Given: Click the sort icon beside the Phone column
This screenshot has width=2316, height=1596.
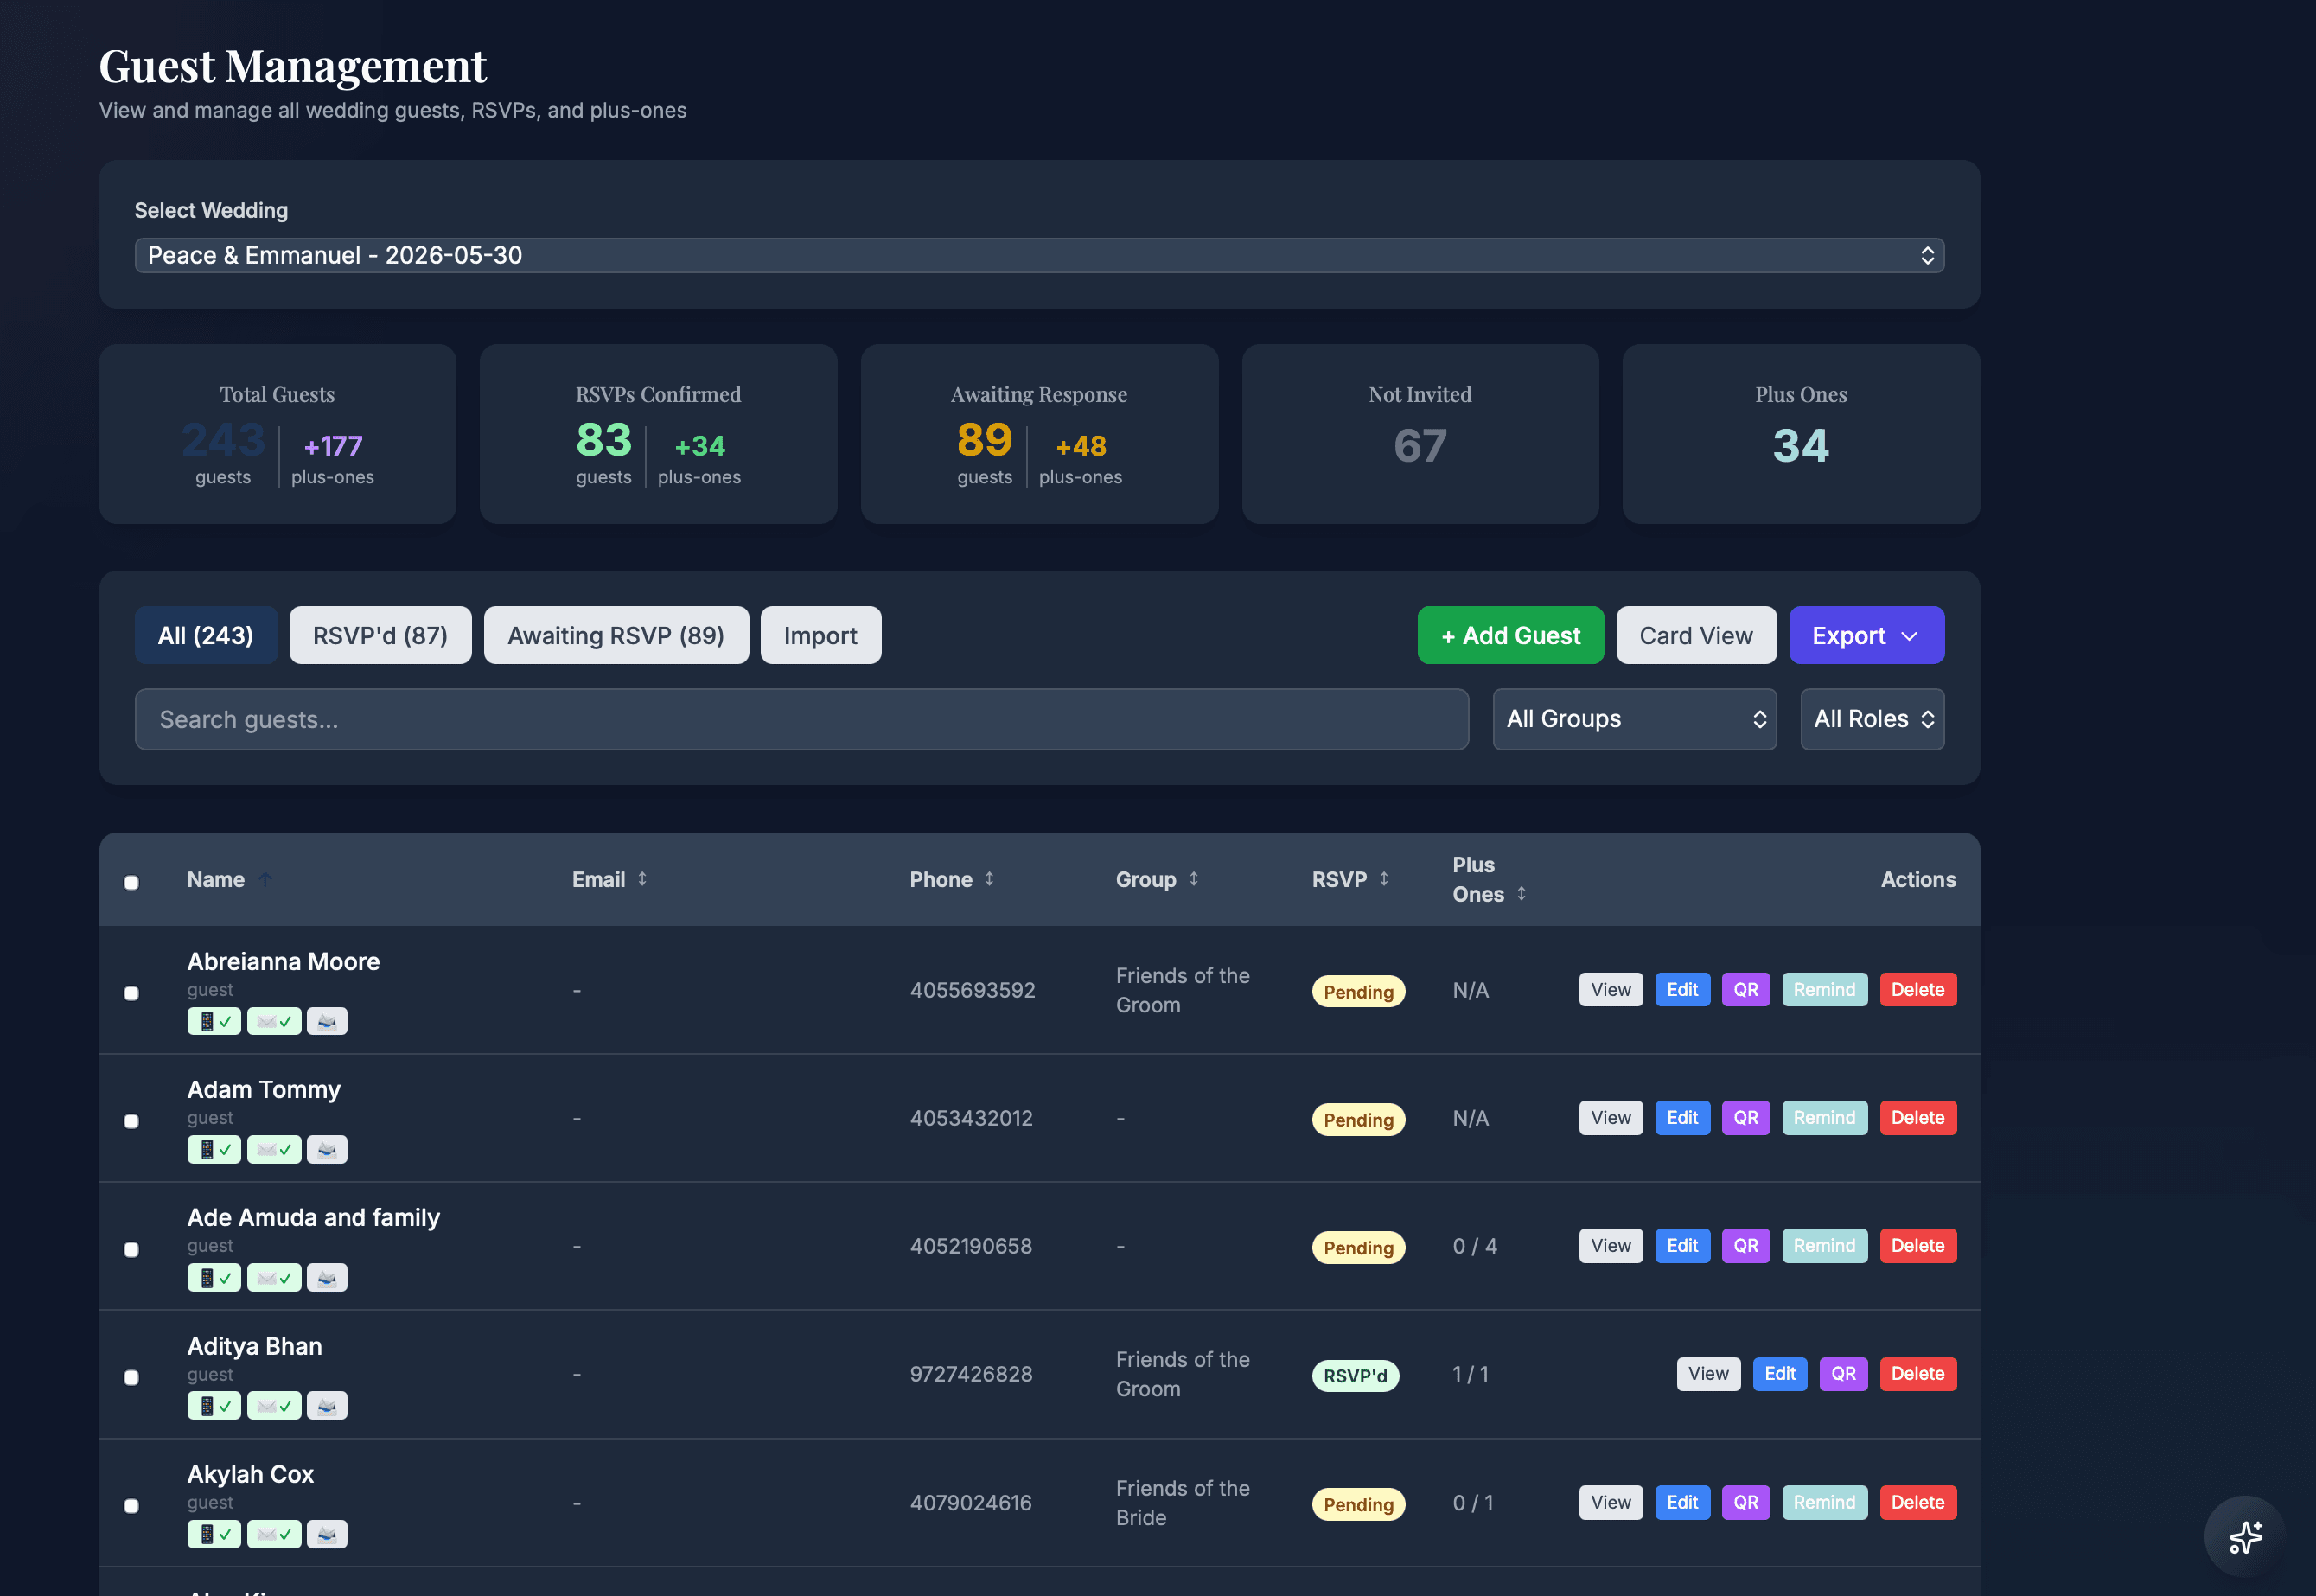Looking at the screenshot, I should tap(990, 879).
